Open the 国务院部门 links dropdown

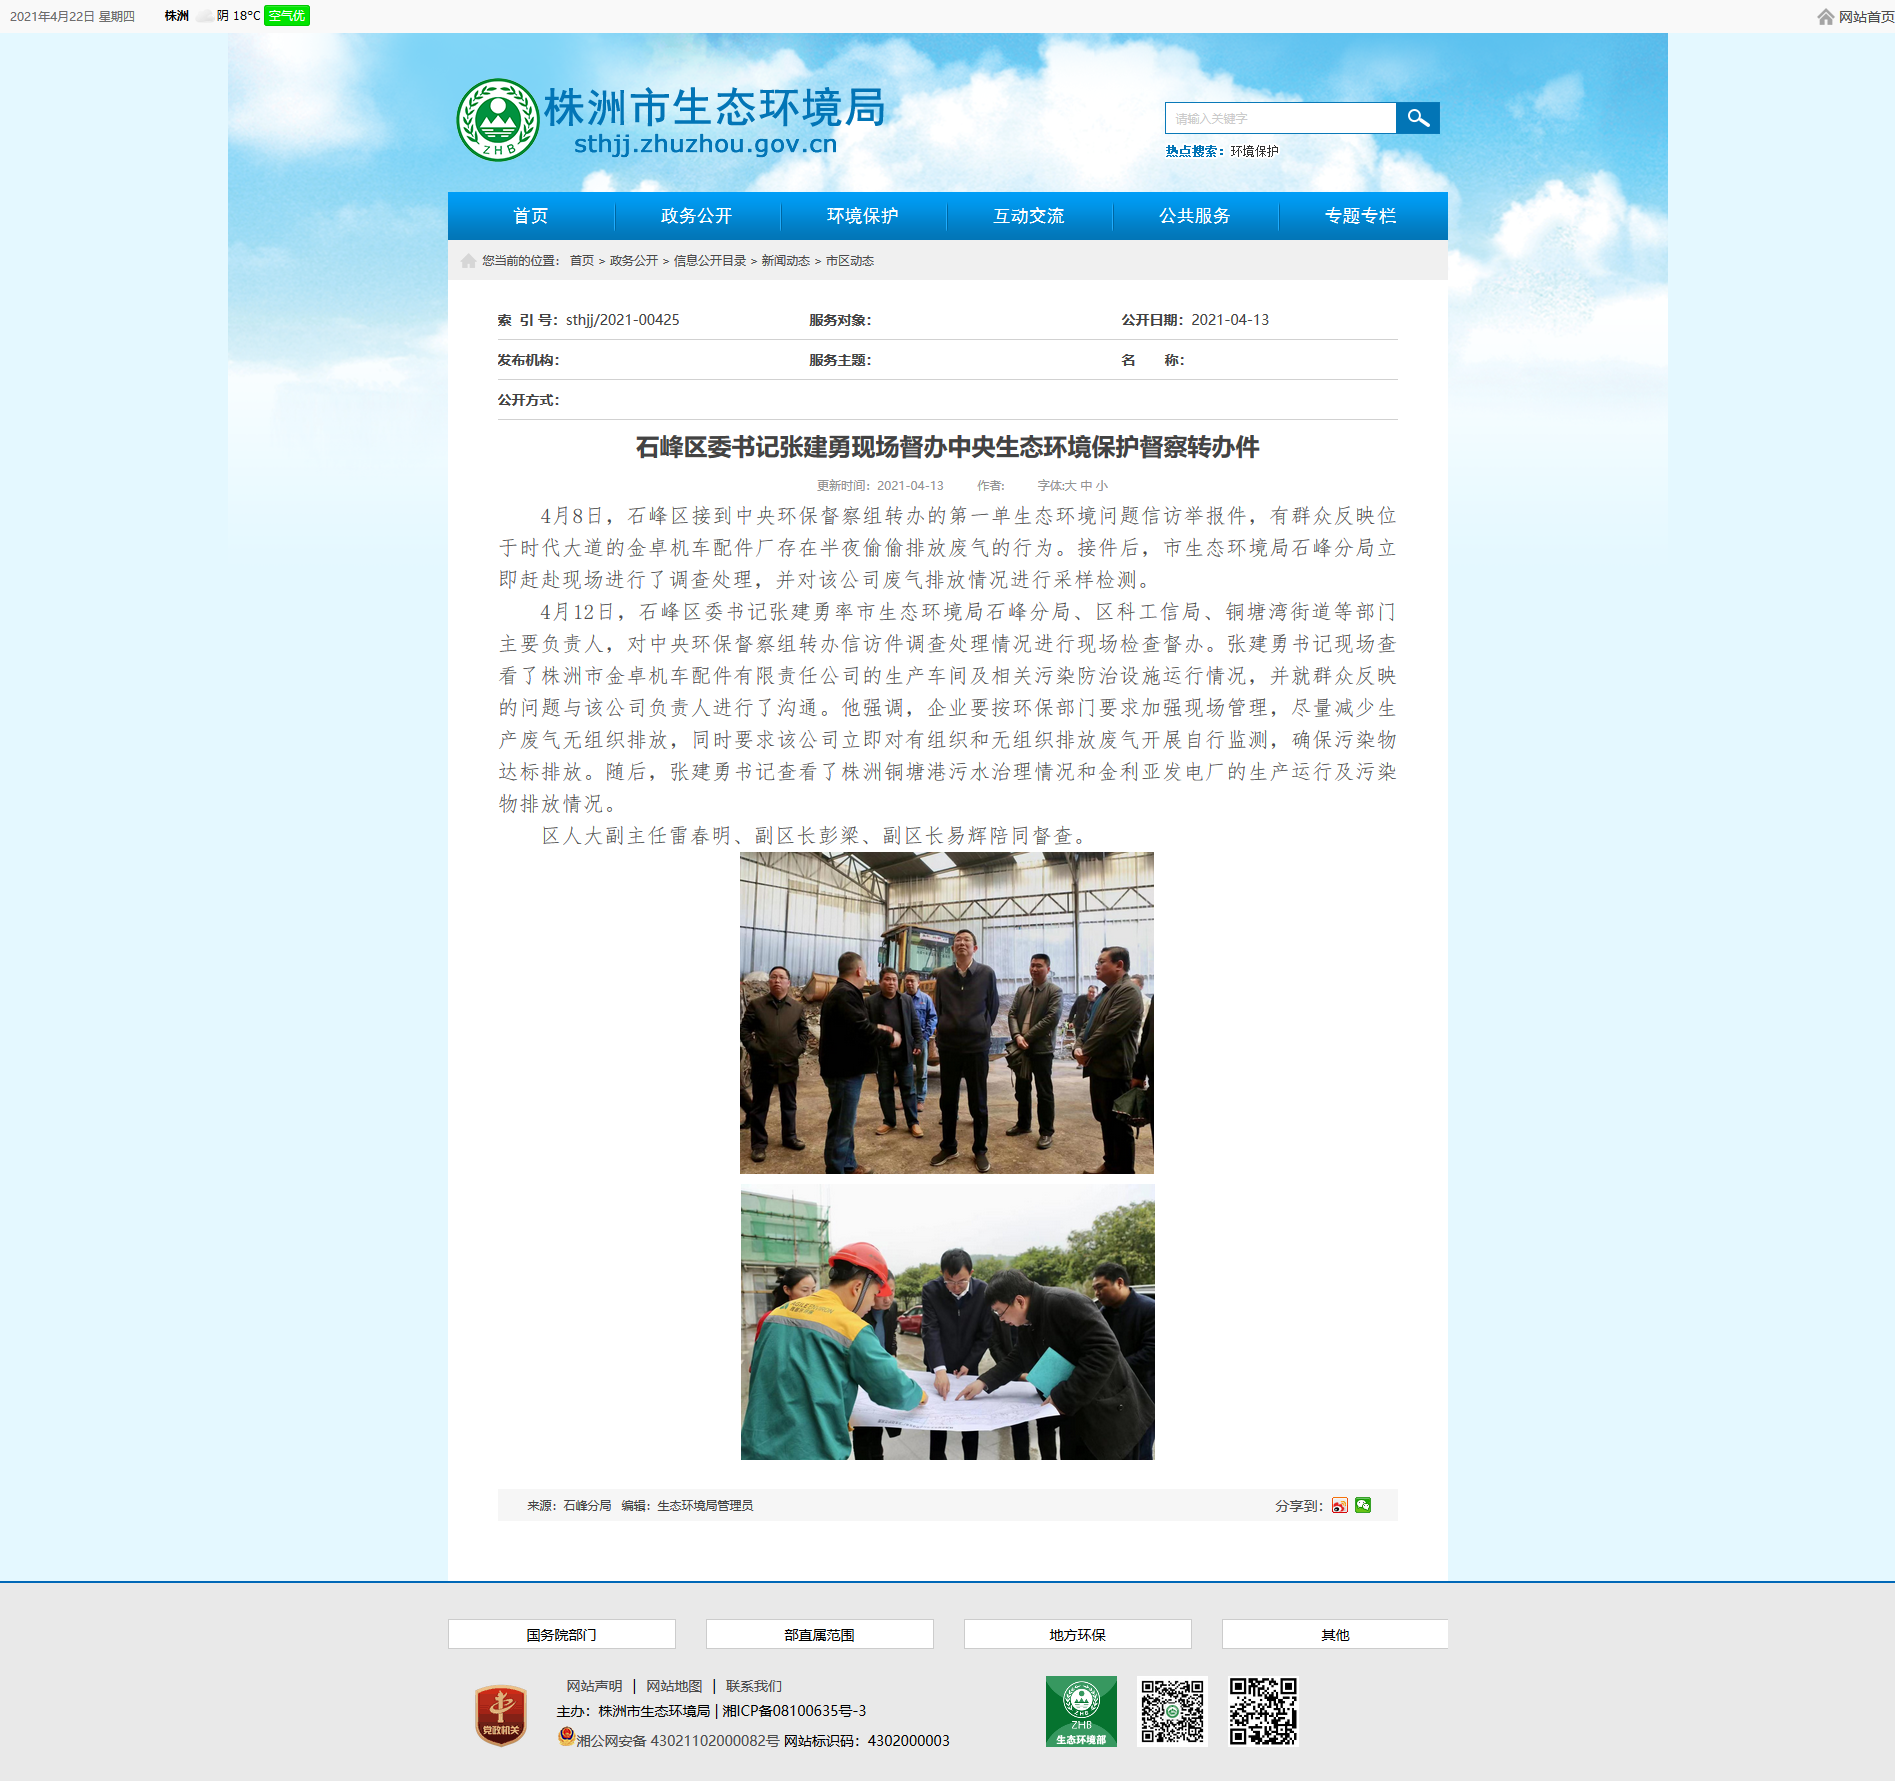(x=562, y=1634)
